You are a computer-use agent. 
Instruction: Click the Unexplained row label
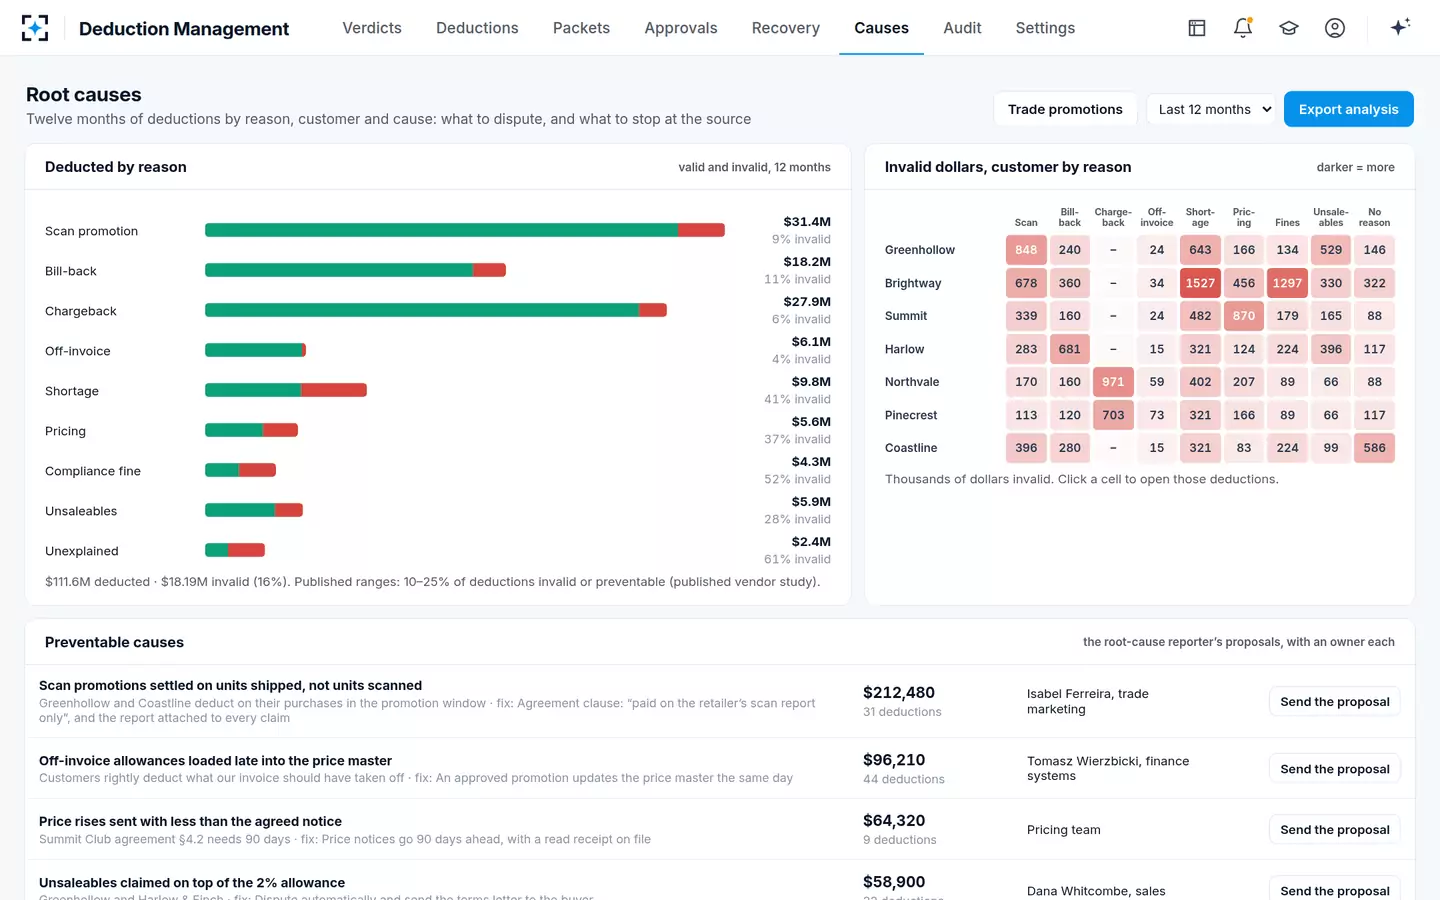click(x=82, y=551)
